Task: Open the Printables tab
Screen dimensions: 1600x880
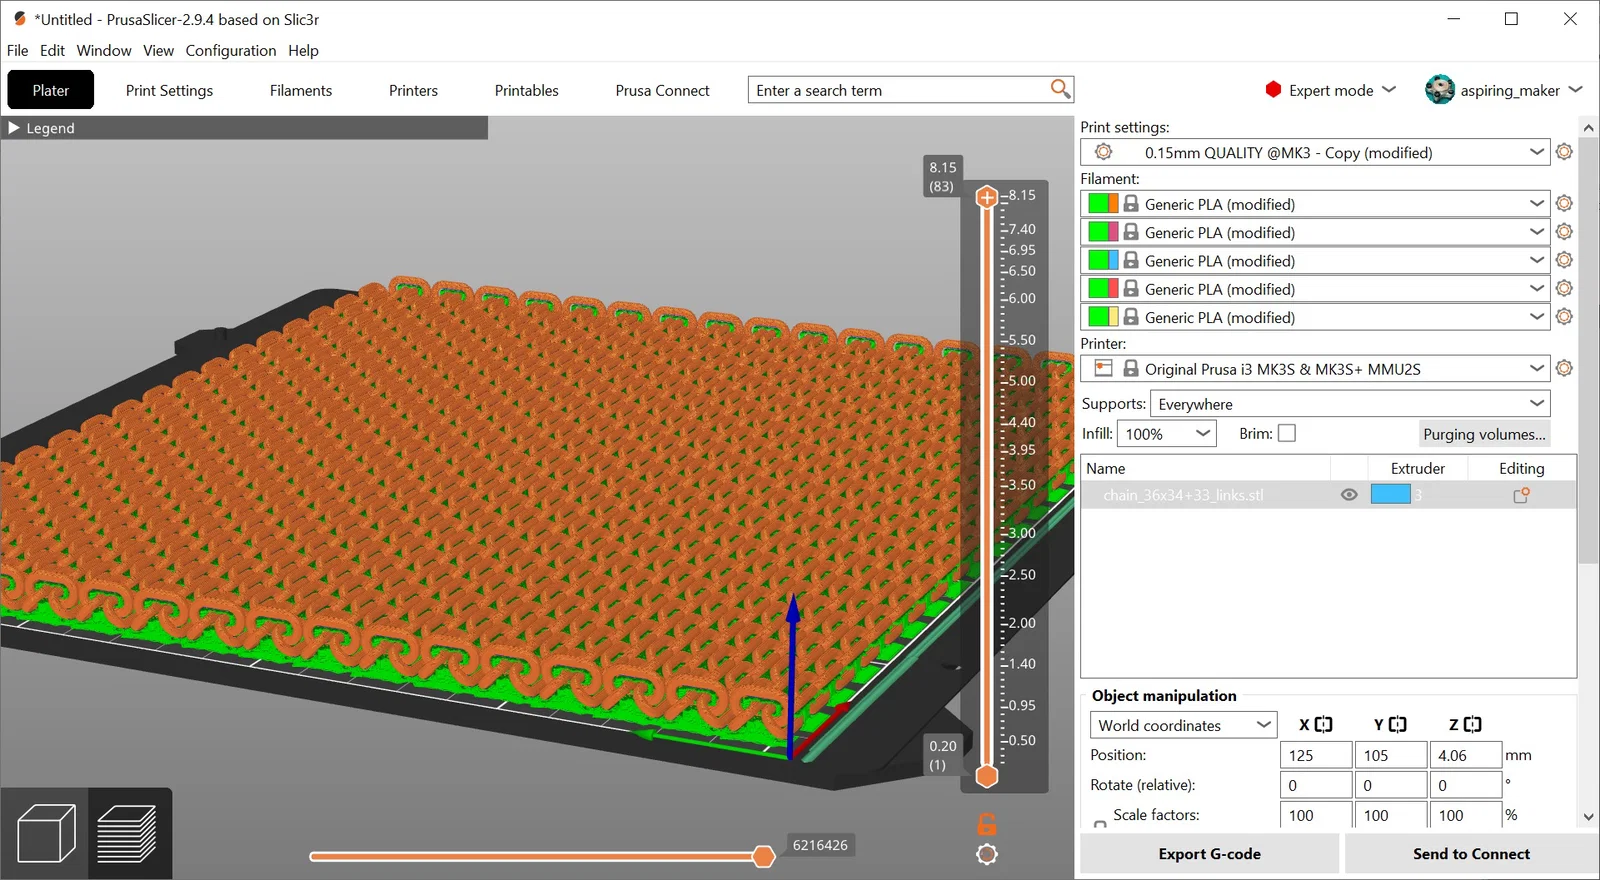Action: point(527,90)
